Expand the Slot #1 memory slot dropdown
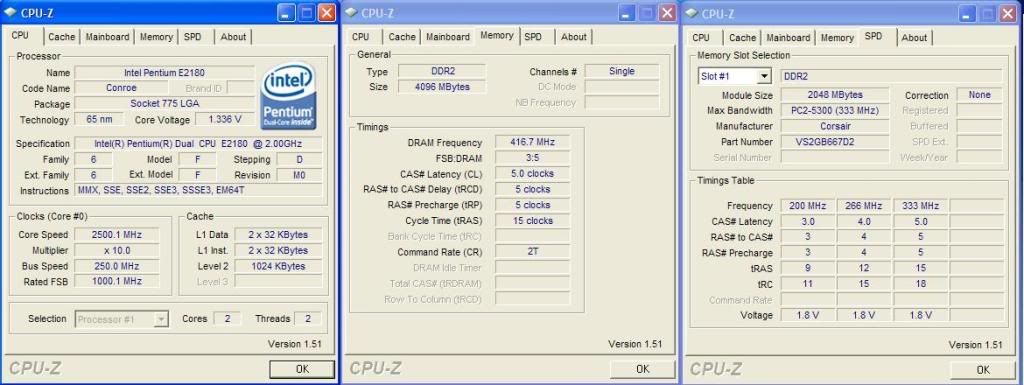Image resolution: width=1024 pixels, height=385 pixels. click(764, 76)
